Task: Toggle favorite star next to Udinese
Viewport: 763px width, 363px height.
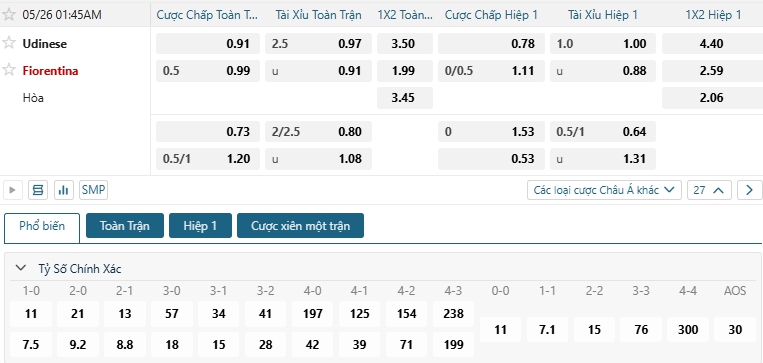Action: [8, 43]
